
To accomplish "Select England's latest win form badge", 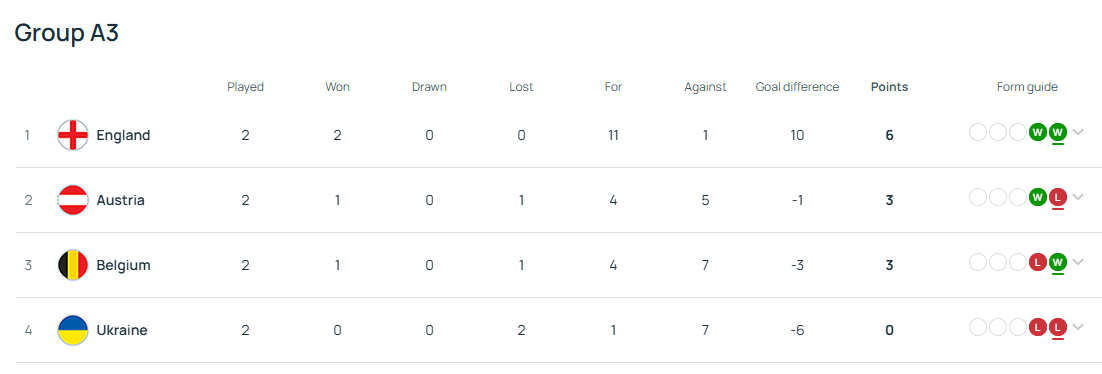I will click(x=1058, y=132).
